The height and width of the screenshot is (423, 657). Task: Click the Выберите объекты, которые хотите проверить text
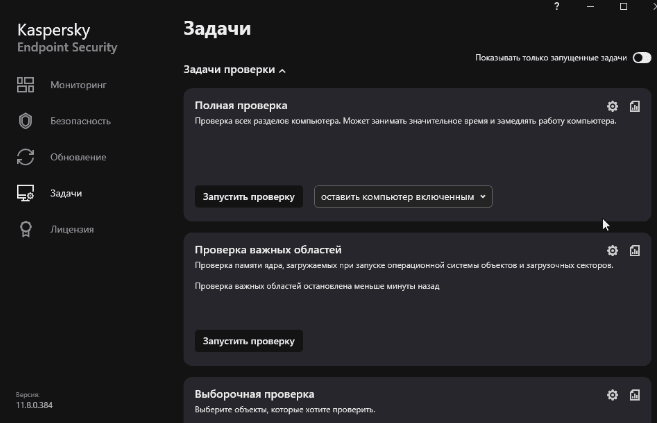coord(285,410)
